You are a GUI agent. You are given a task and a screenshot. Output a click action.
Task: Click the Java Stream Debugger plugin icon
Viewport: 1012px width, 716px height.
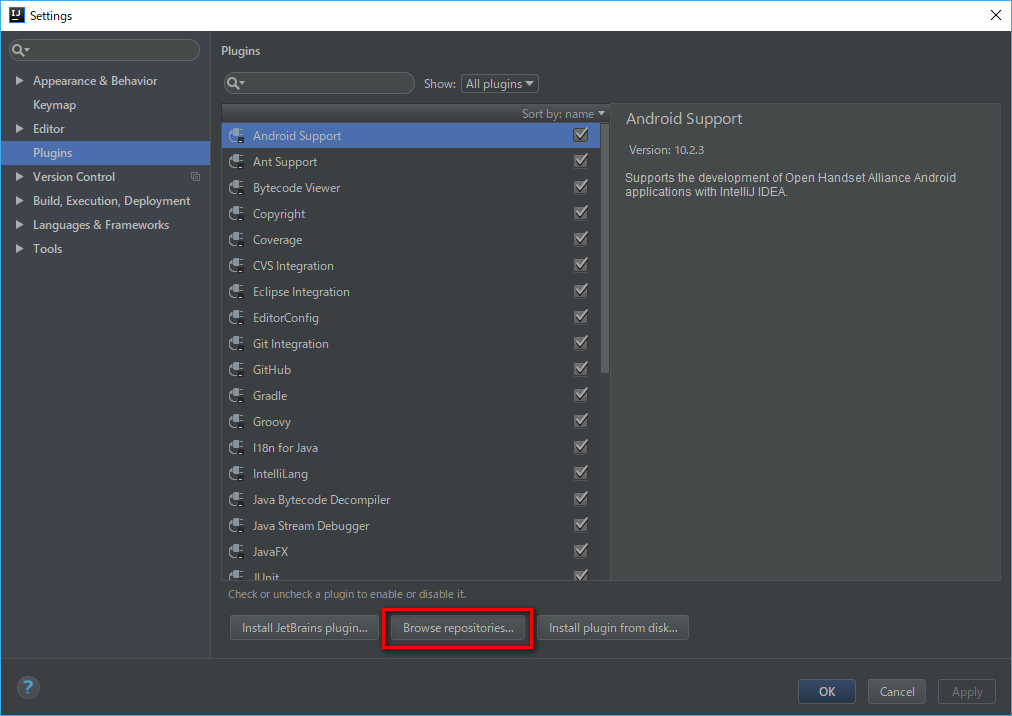pos(237,526)
